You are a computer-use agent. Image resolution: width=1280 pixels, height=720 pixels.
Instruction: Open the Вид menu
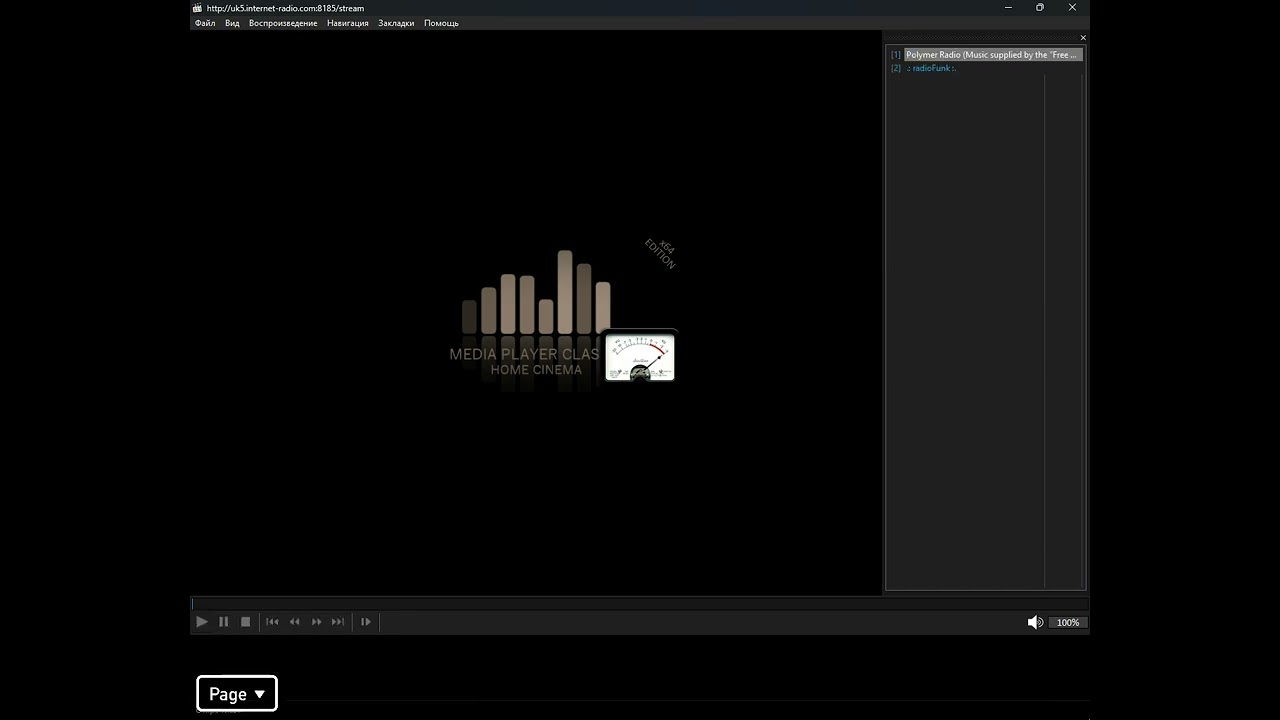pyautogui.click(x=232, y=23)
